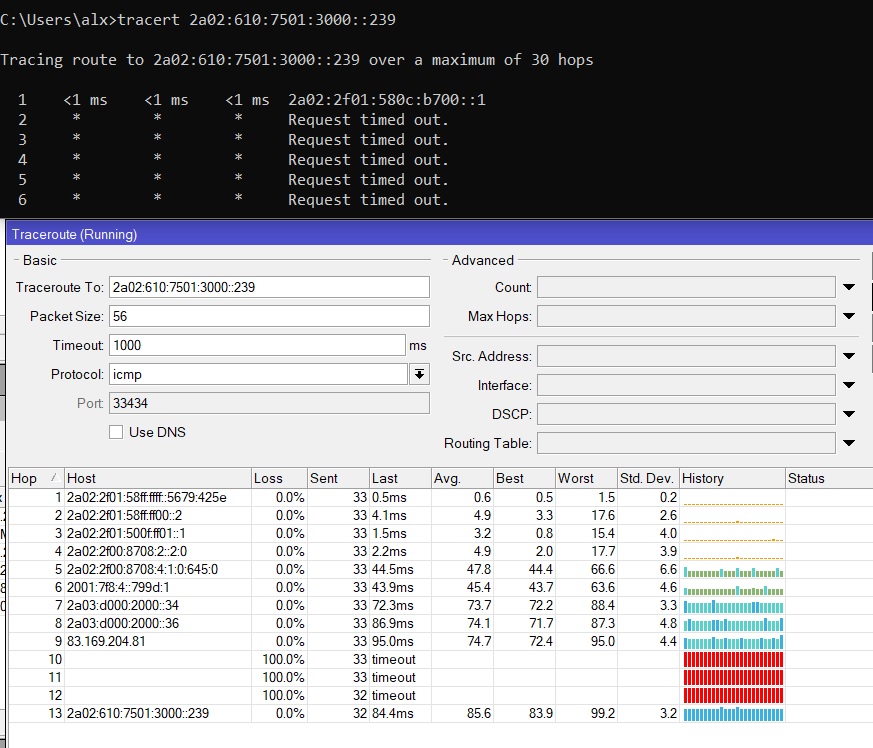Expand the Max Hops field arrow
Screen dimensions: 873x748
point(849,317)
